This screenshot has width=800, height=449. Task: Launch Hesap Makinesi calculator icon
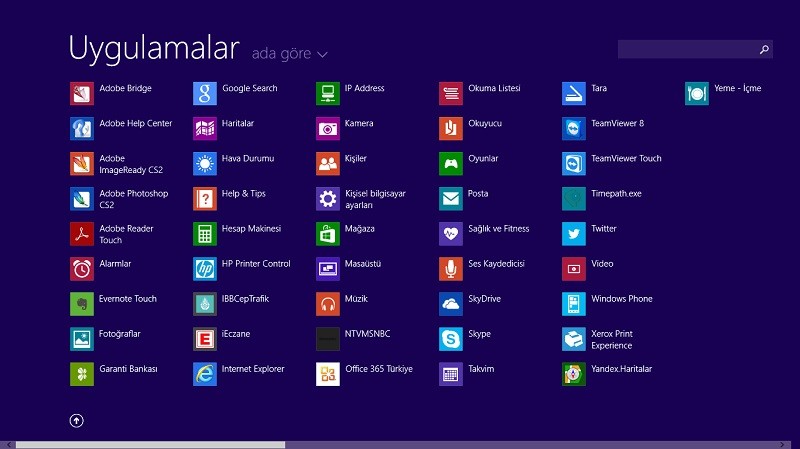pyautogui.click(x=205, y=234)
